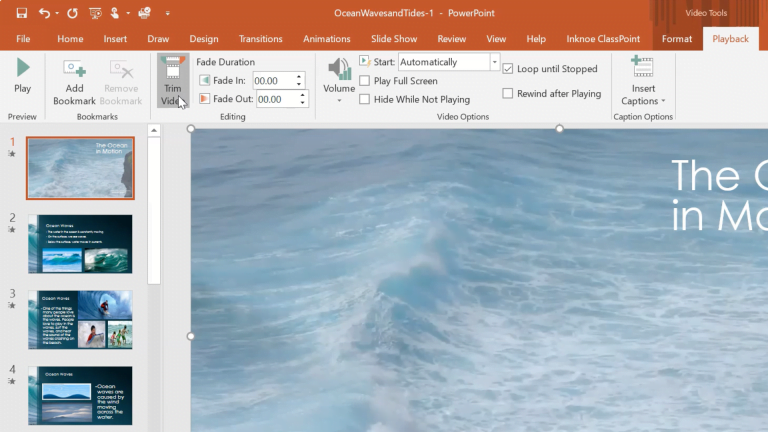
Task: Click the Fade In icon
Action: click(x=204, y=80)
